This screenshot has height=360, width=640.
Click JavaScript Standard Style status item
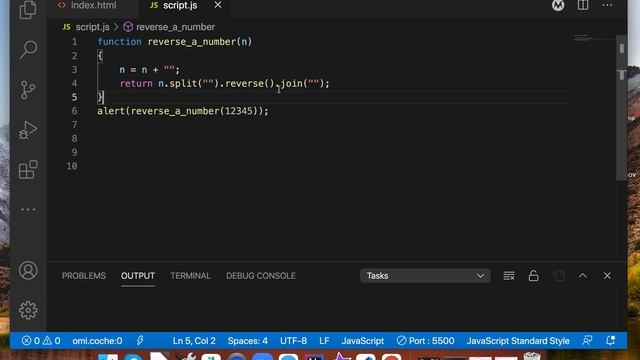click(518, 341)
